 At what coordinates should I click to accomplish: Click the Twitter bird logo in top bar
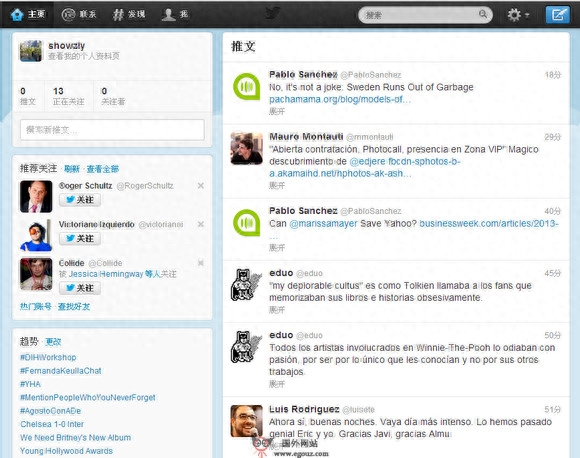point(273,14)
